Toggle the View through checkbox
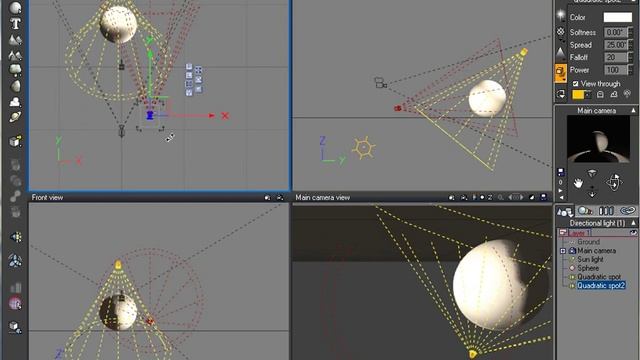 click(576, 84)
